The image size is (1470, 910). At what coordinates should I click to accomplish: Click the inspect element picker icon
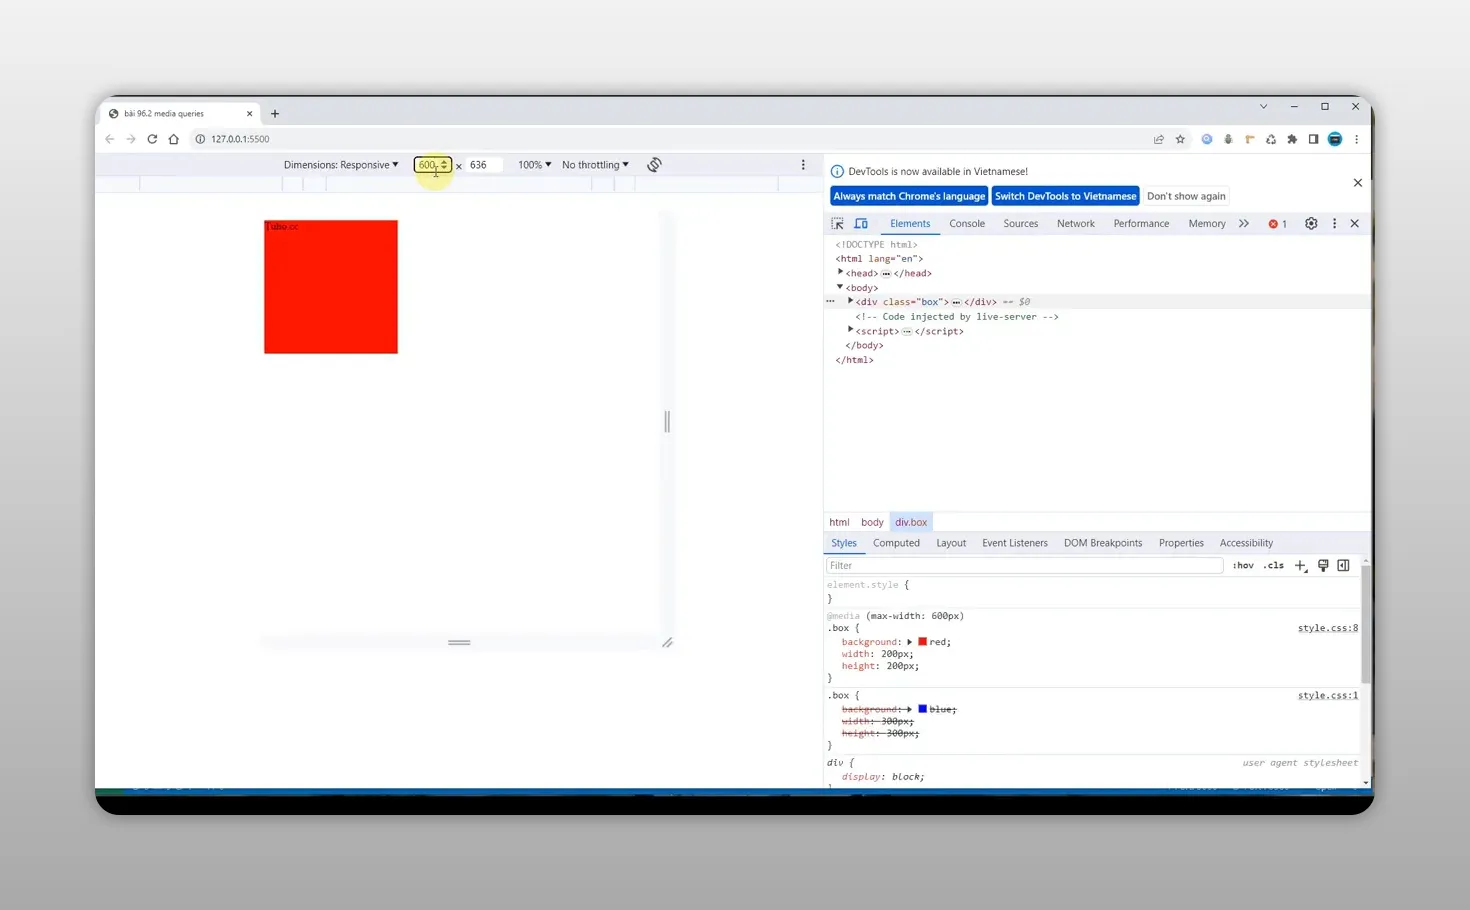[837, 224]
